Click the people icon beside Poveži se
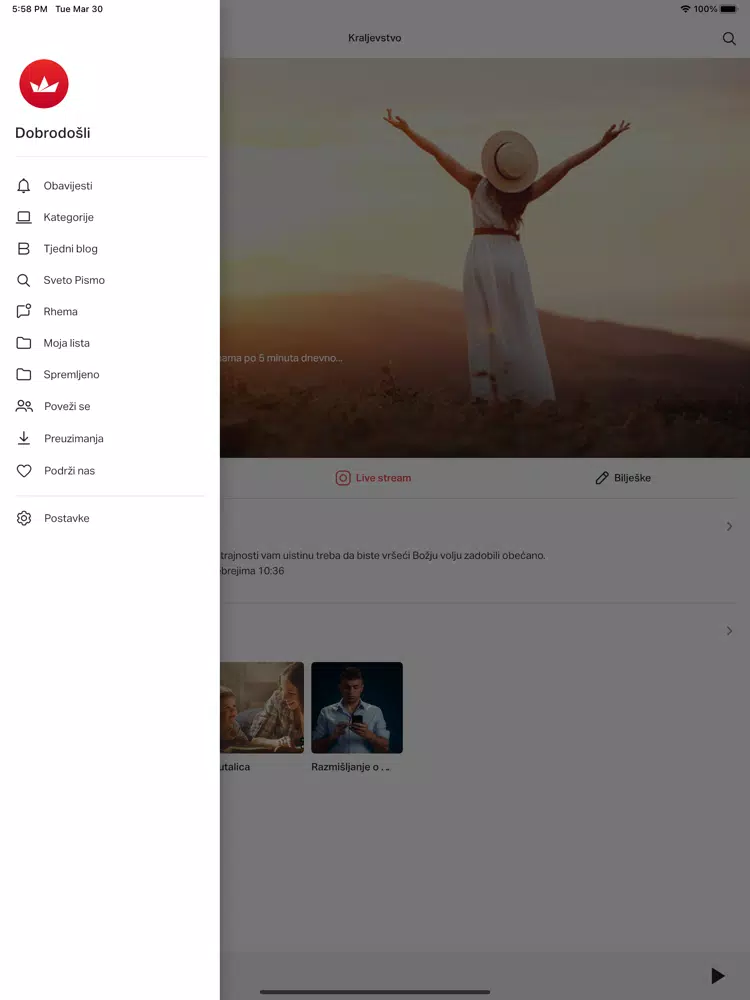 tap(24, 406)
